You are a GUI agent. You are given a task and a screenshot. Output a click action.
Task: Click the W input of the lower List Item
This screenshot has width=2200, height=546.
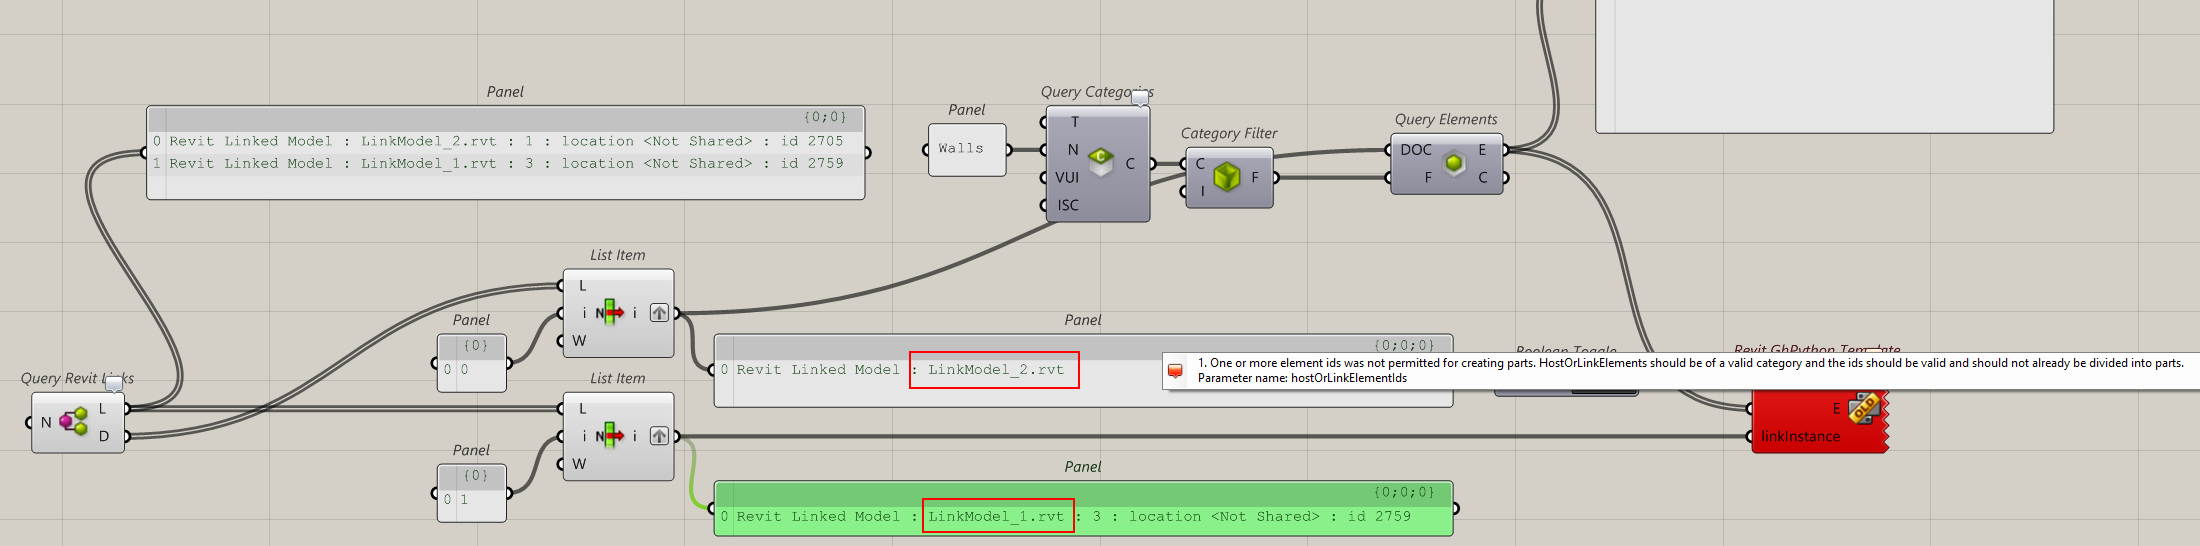(579, 464)
